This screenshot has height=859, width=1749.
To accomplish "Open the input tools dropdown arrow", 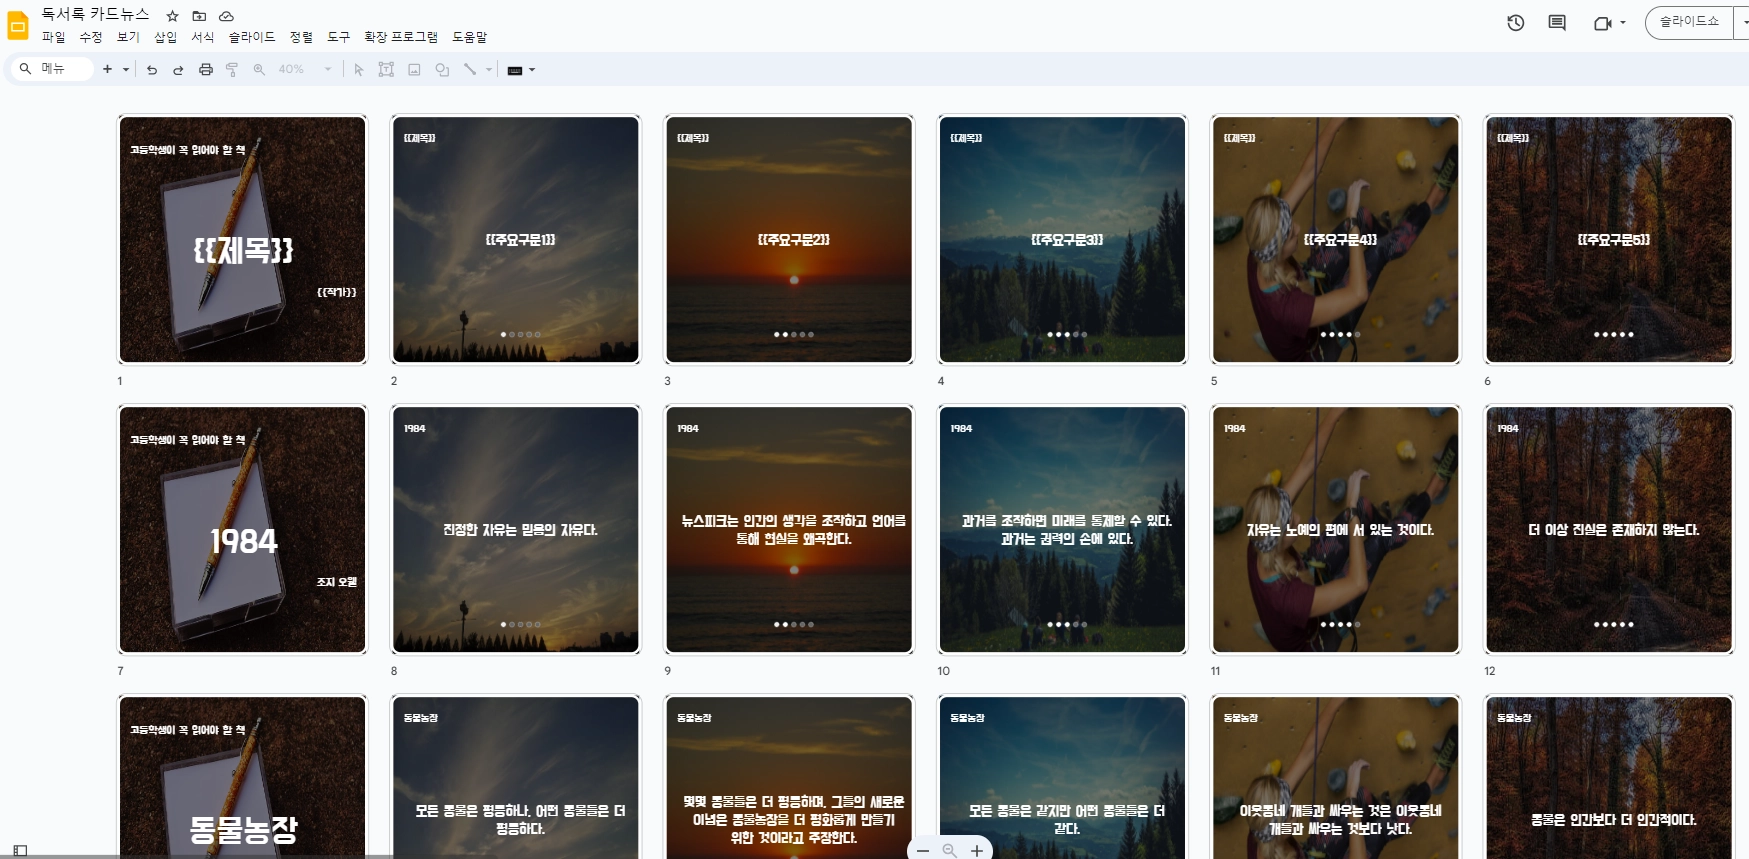I will coord(532,70).
